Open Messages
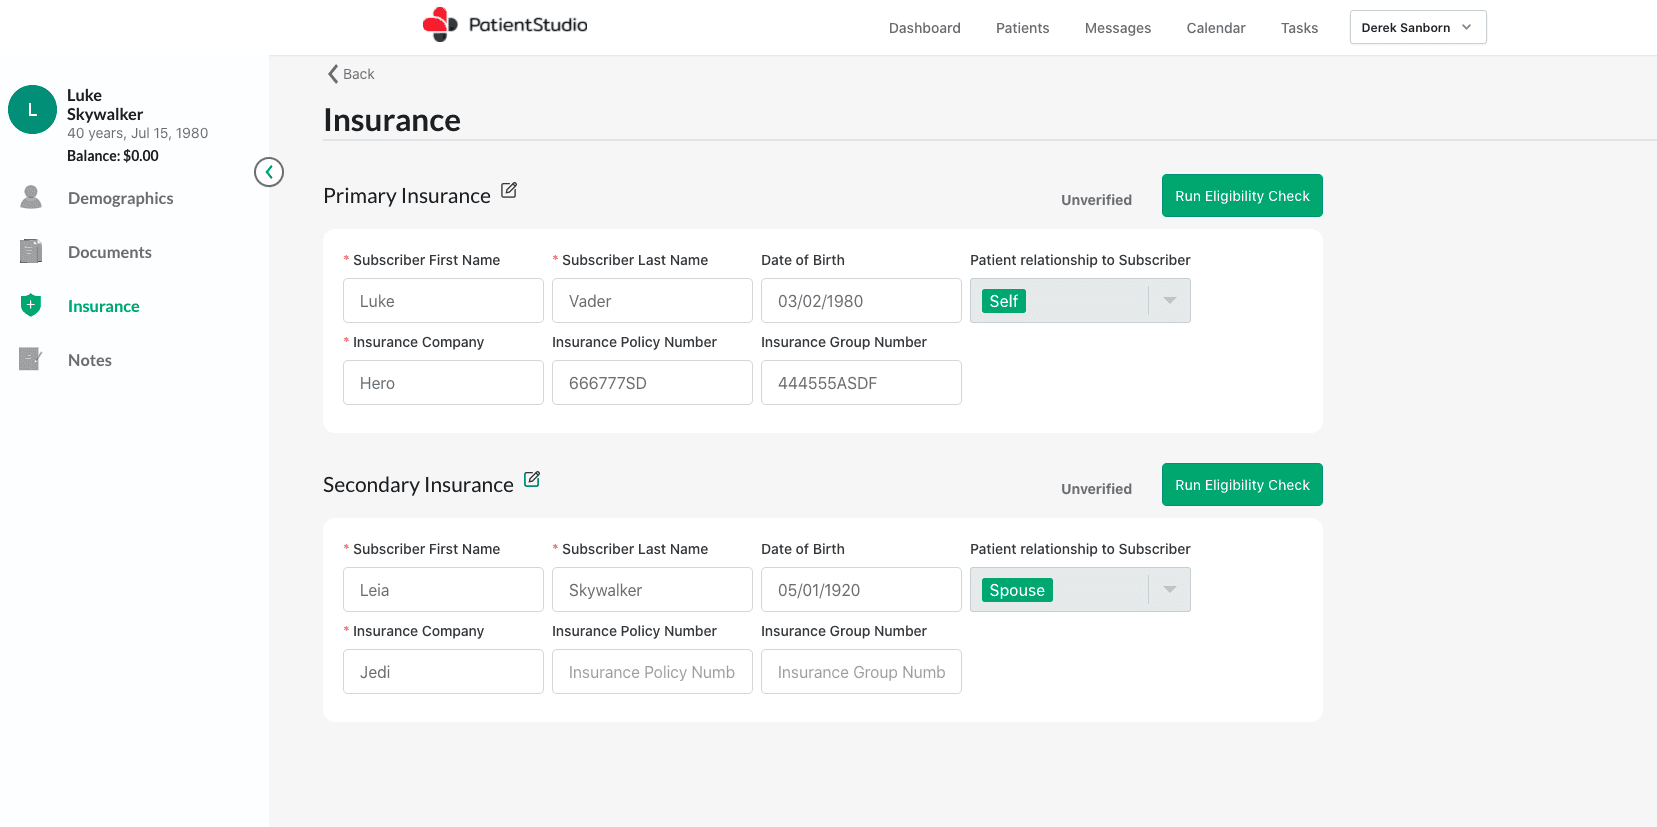Screen dimensions: 1657x827 coord(1118,28)
